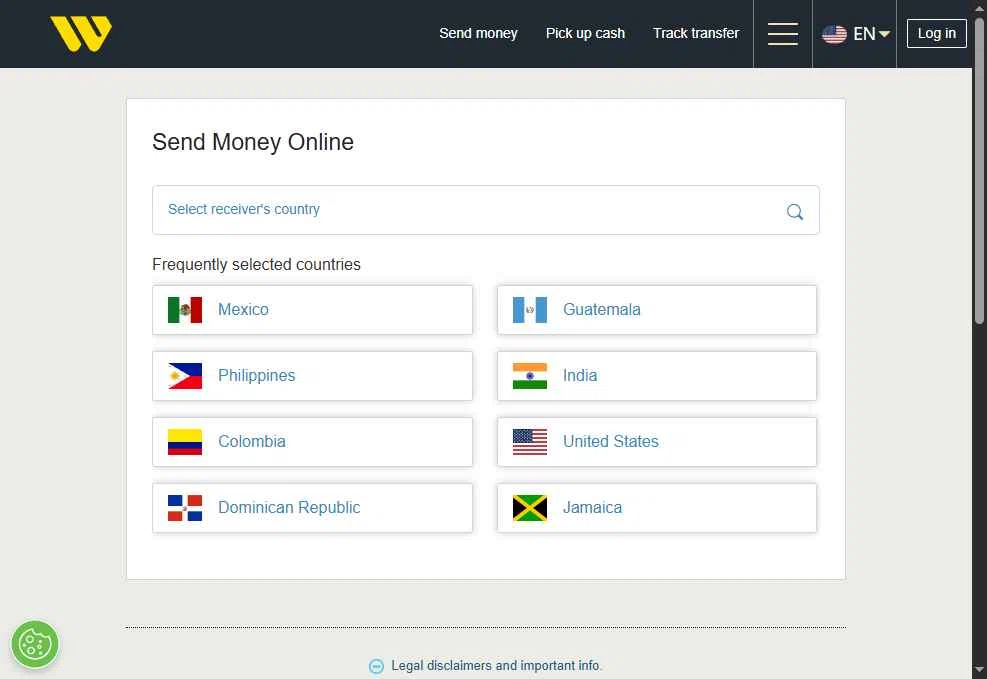Screen dimensions: 987x679
Task: Click the scrollbar down arrow
Action: [979, 671]
